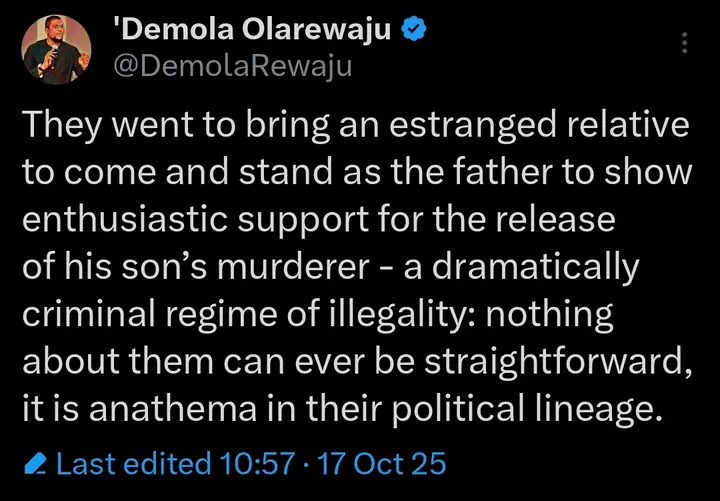Click the 10:57 timestamp
Image resolution: width=720 pixels, height=501 pixels.
pyautogui.click(x=258, y=464)
